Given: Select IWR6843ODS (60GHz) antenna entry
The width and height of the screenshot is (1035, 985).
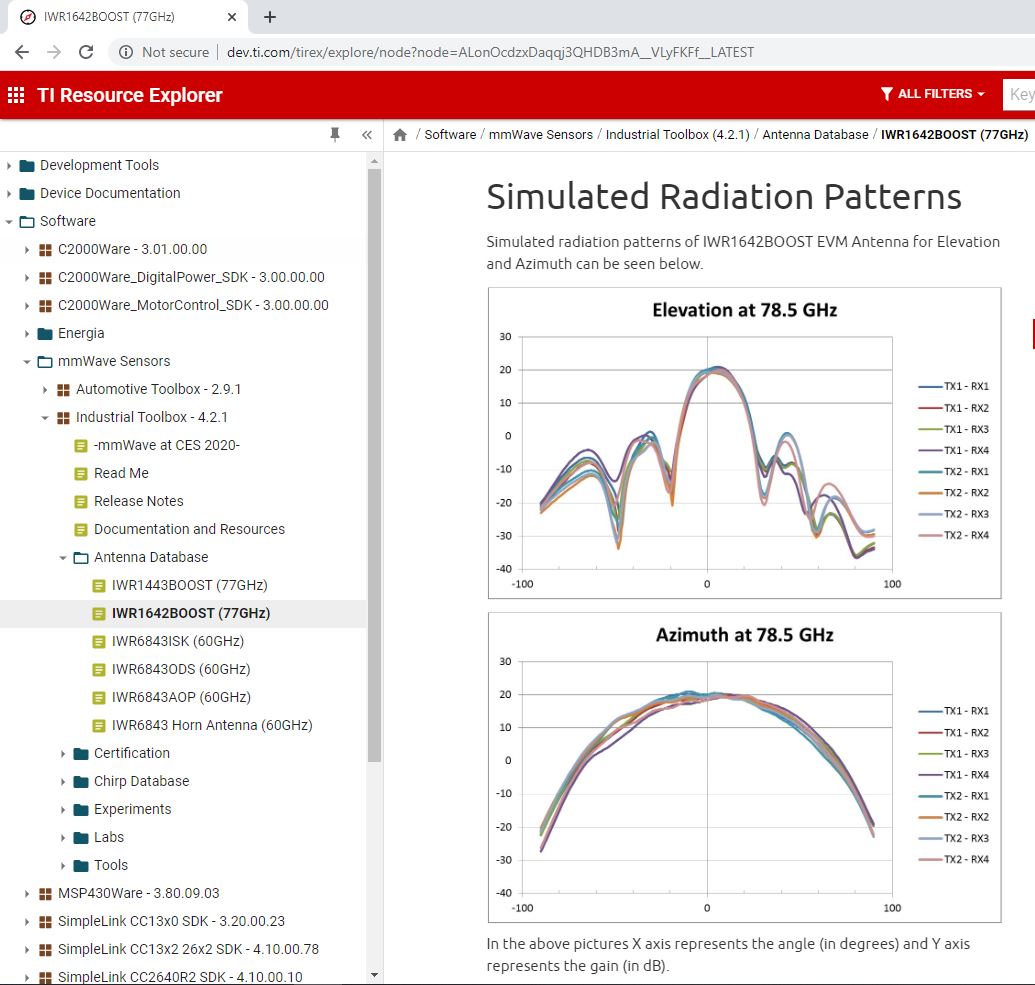Looking at the screenshot, I should pos(181,669).
